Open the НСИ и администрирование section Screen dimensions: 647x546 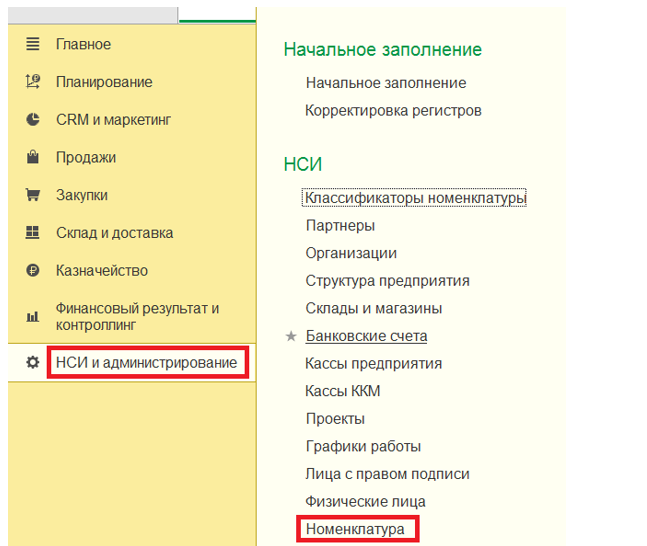[x=146, y=362]
